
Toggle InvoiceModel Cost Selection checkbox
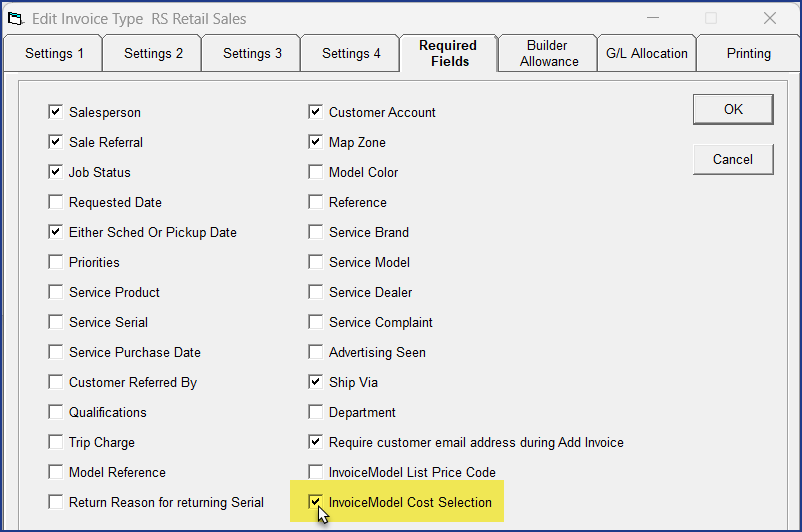315,502
